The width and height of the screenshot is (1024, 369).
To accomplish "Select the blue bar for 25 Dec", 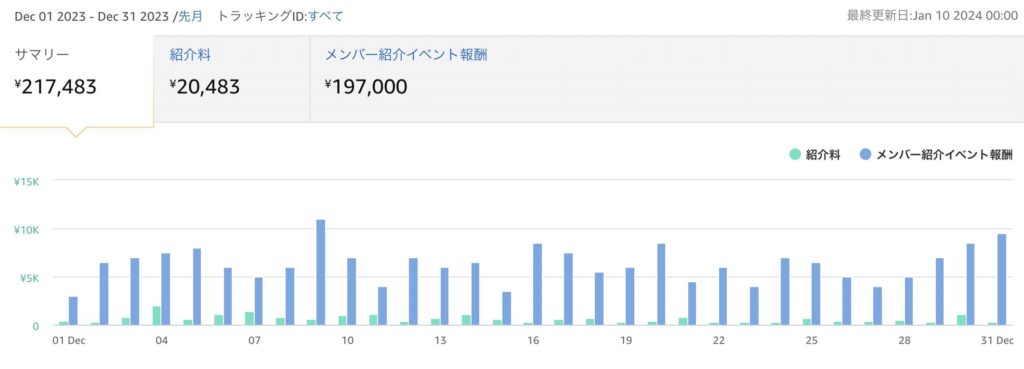I will pyautogui.click(x=816, y=294).
